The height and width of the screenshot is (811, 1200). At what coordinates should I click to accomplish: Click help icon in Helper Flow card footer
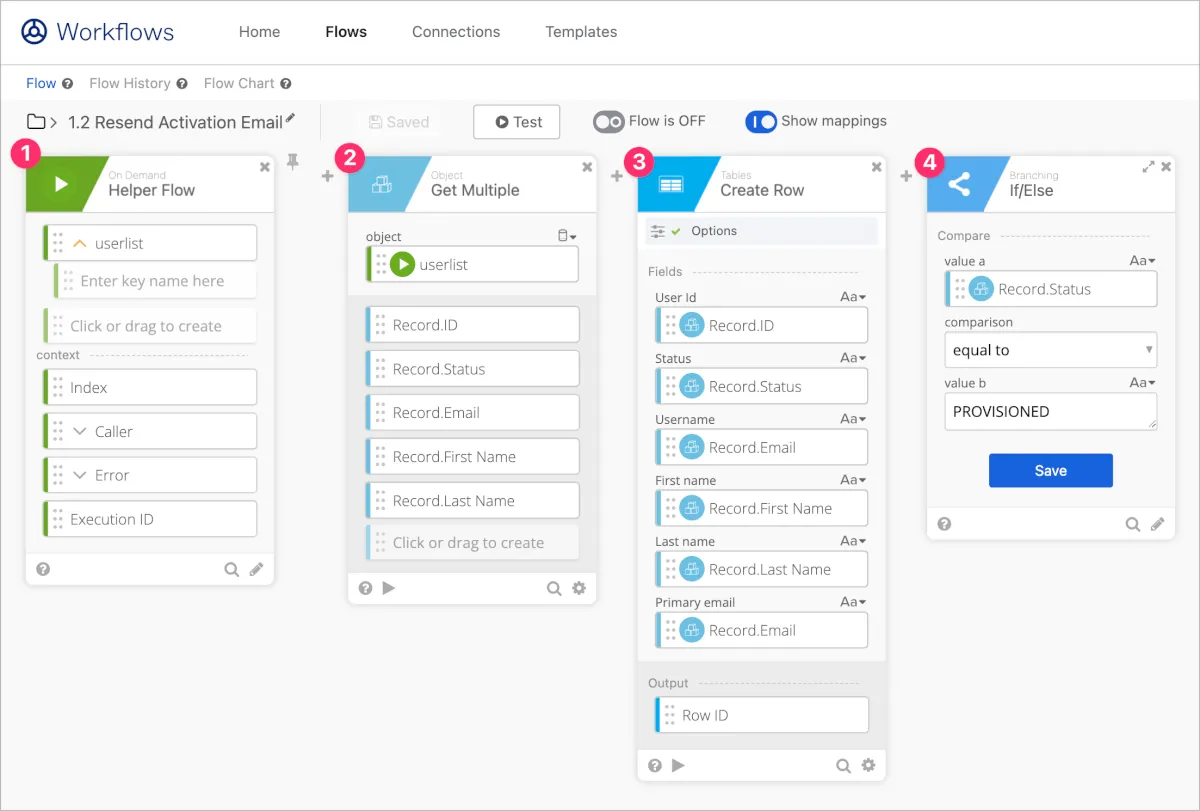tap(43, 569)
